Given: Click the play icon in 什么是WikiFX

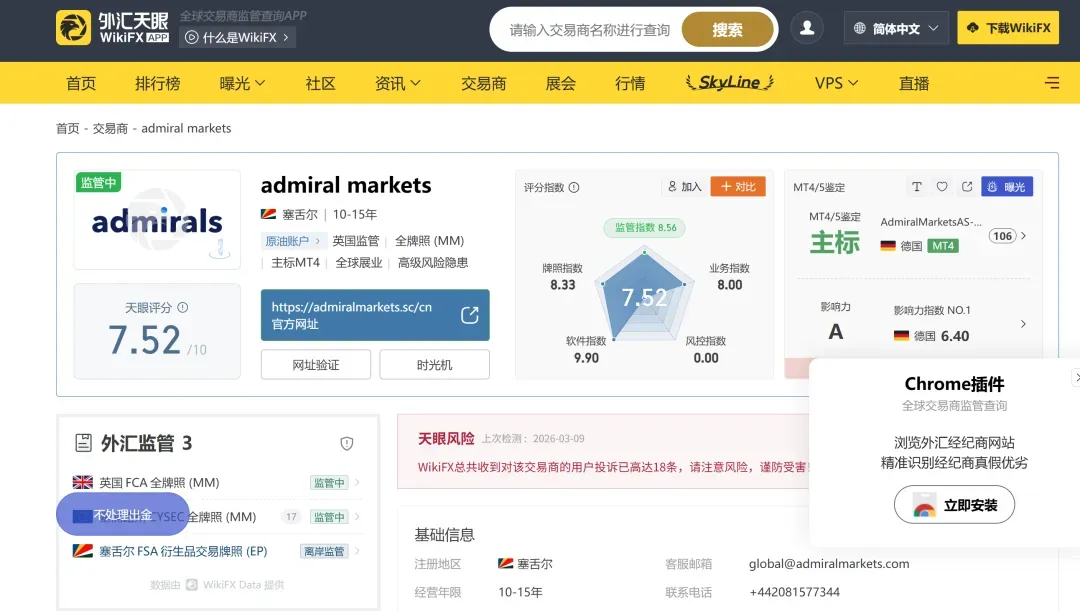Looking at the screenshot, I should pos(191,37).
